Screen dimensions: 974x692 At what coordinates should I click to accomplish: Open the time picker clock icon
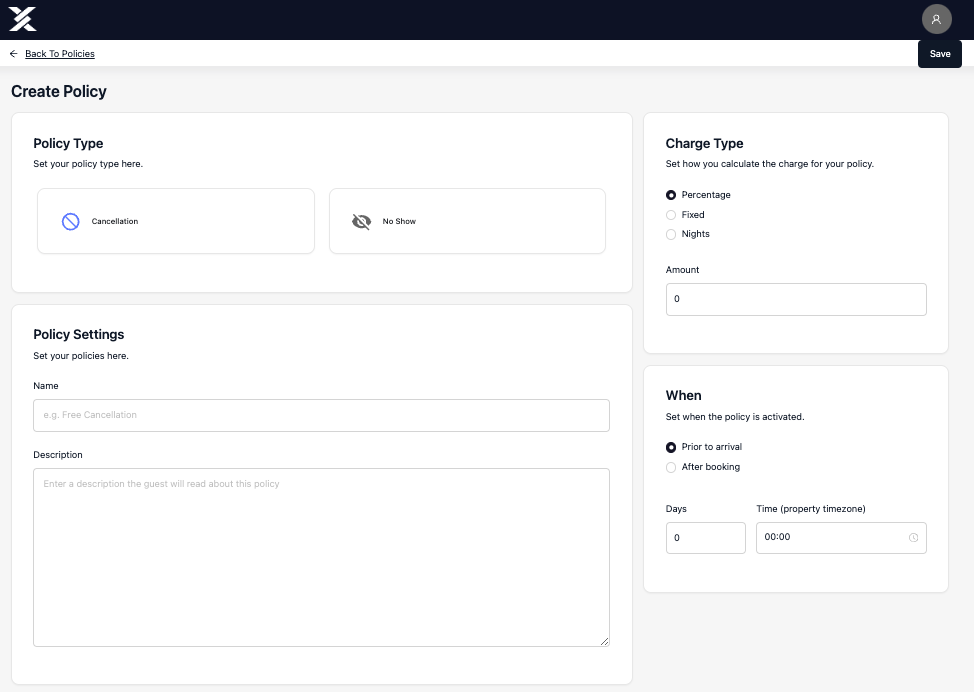pos(913,537)
